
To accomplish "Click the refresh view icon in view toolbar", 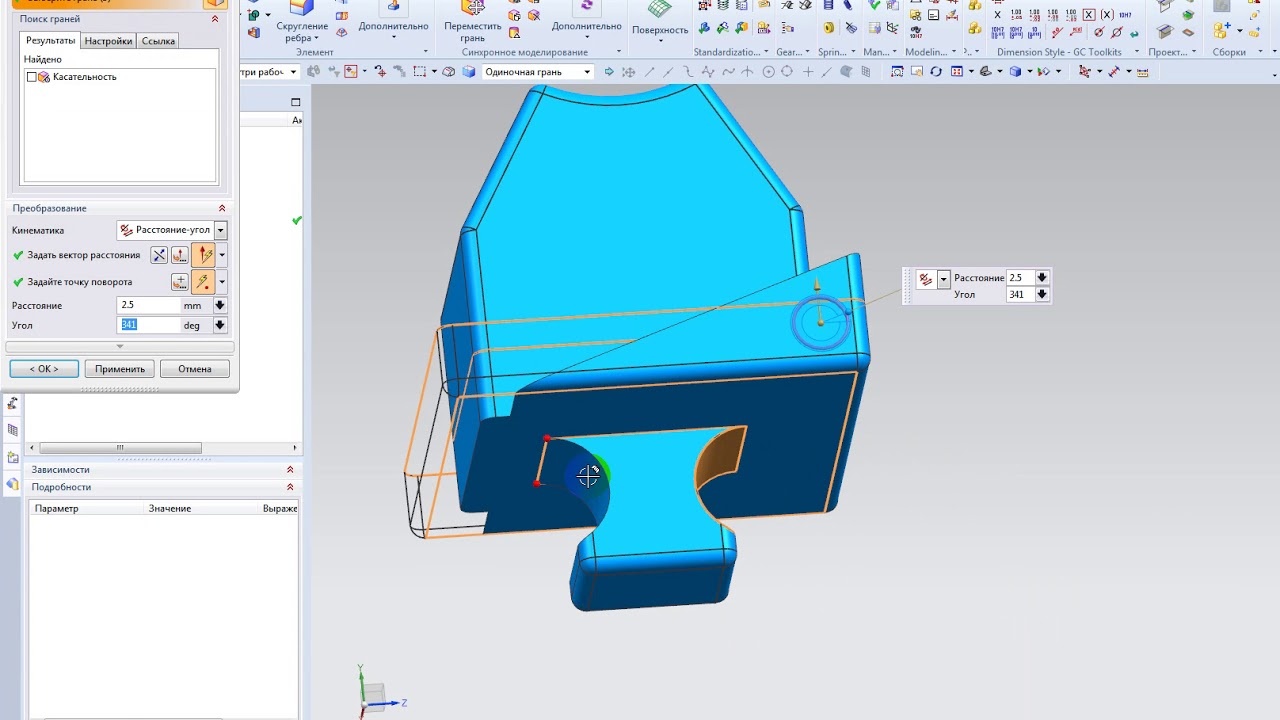I will [x=936, y=72].
